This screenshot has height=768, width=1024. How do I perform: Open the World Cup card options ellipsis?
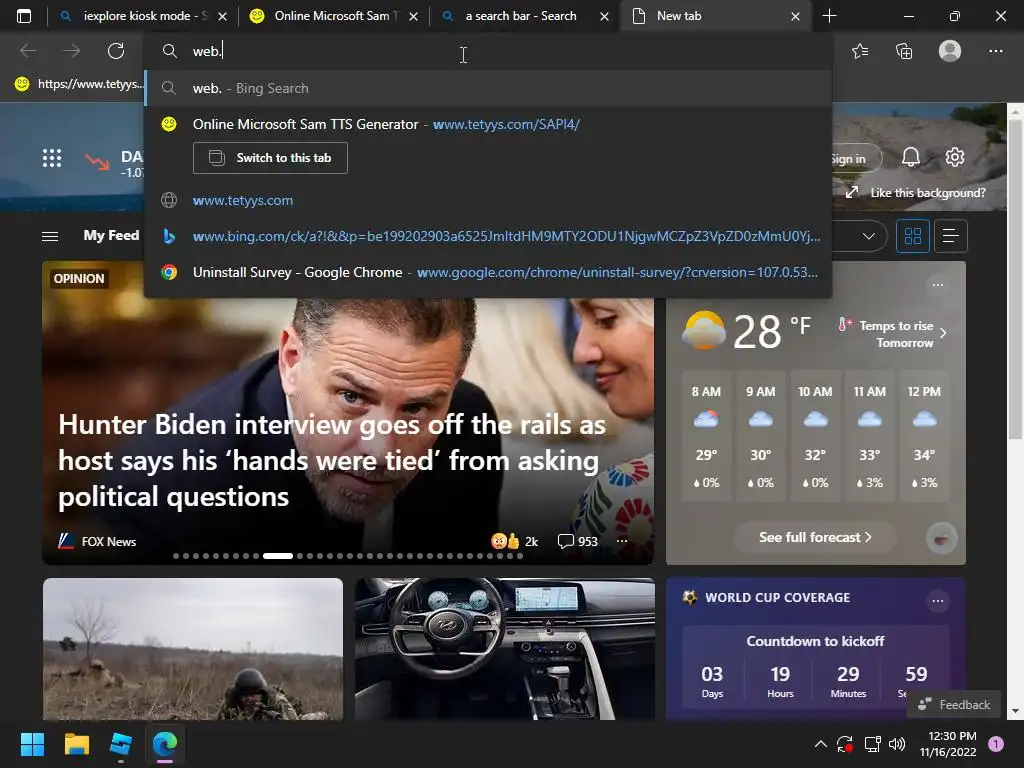point(938,600)
